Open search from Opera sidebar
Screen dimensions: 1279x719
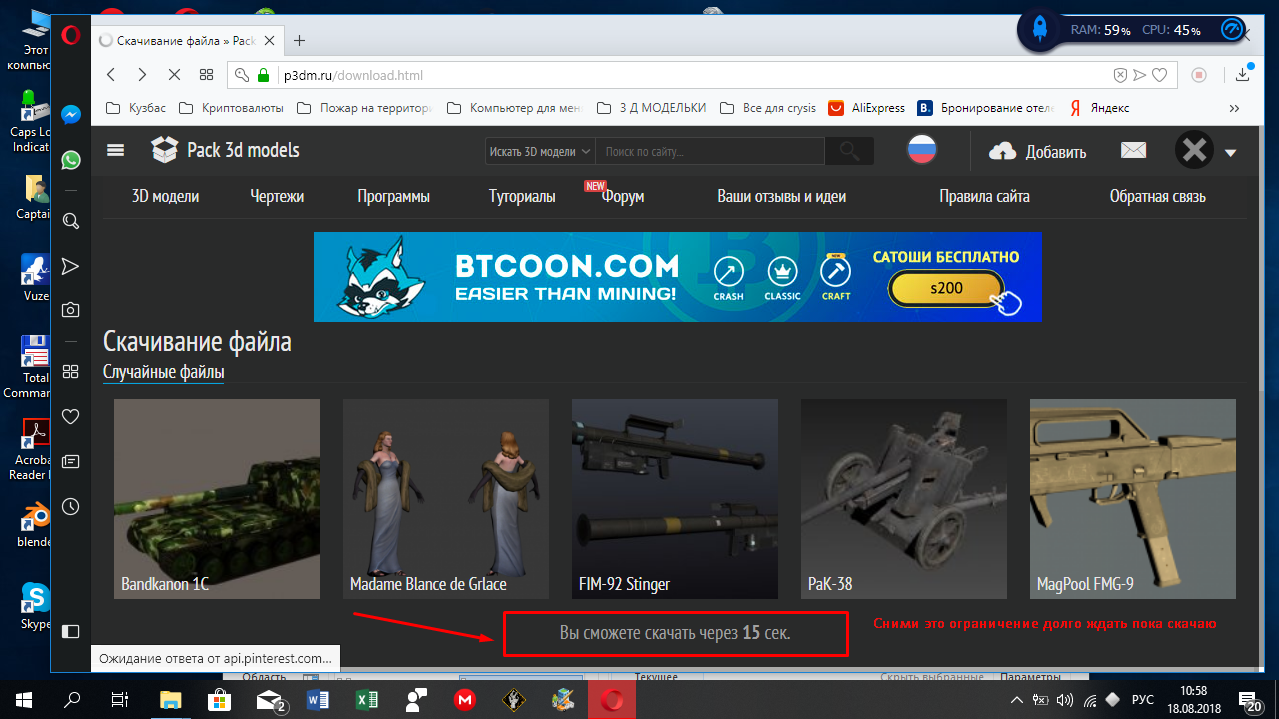pos(70,221)
